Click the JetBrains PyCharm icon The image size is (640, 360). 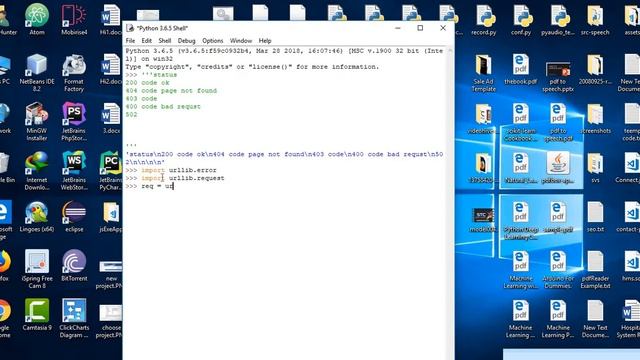click(110, 170)
